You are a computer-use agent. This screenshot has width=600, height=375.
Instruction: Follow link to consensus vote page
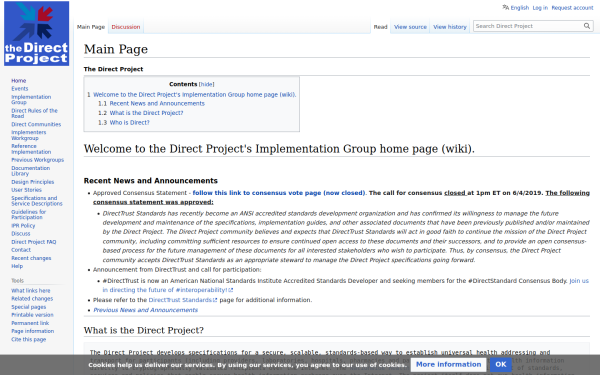pos(279,193)
